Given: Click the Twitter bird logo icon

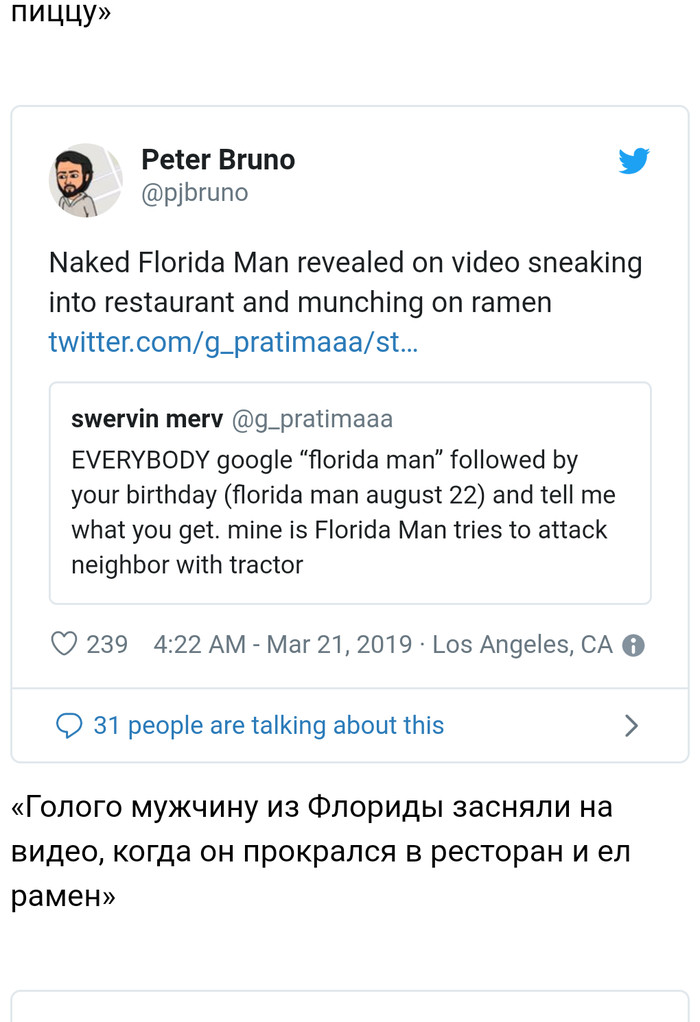Looking at the screenshot, I should coord(633,161).
